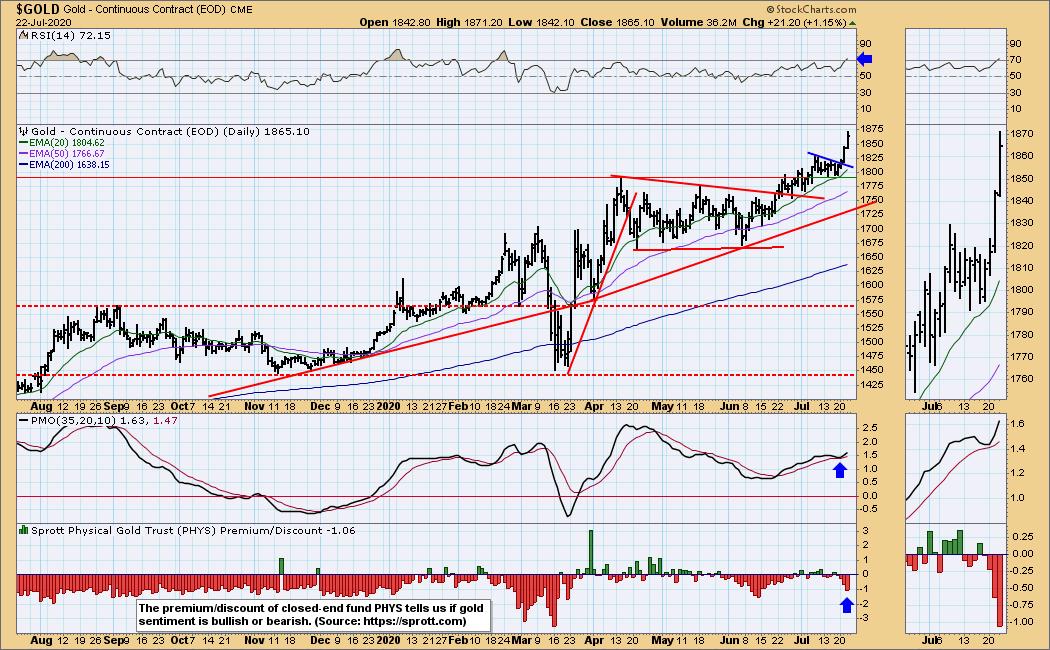Click the 1700 price axis label

coord(872,228)
